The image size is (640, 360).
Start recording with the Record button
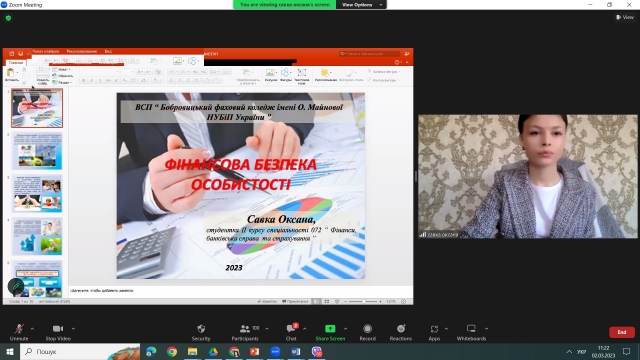(x=367, y=332)
